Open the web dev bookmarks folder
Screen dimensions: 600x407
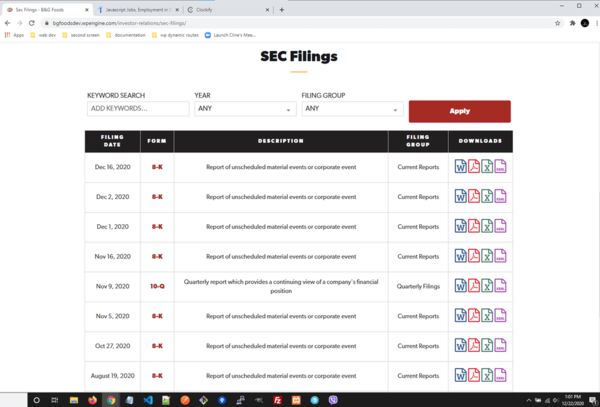[x=43, y=35]
